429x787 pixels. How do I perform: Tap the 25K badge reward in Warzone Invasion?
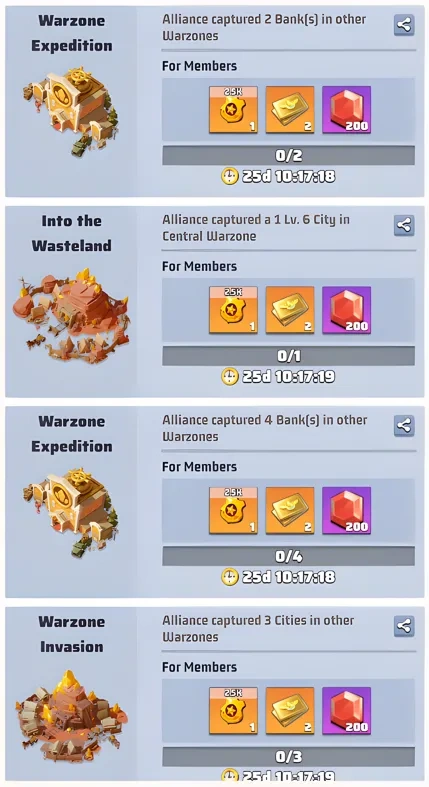pos(233,711)
